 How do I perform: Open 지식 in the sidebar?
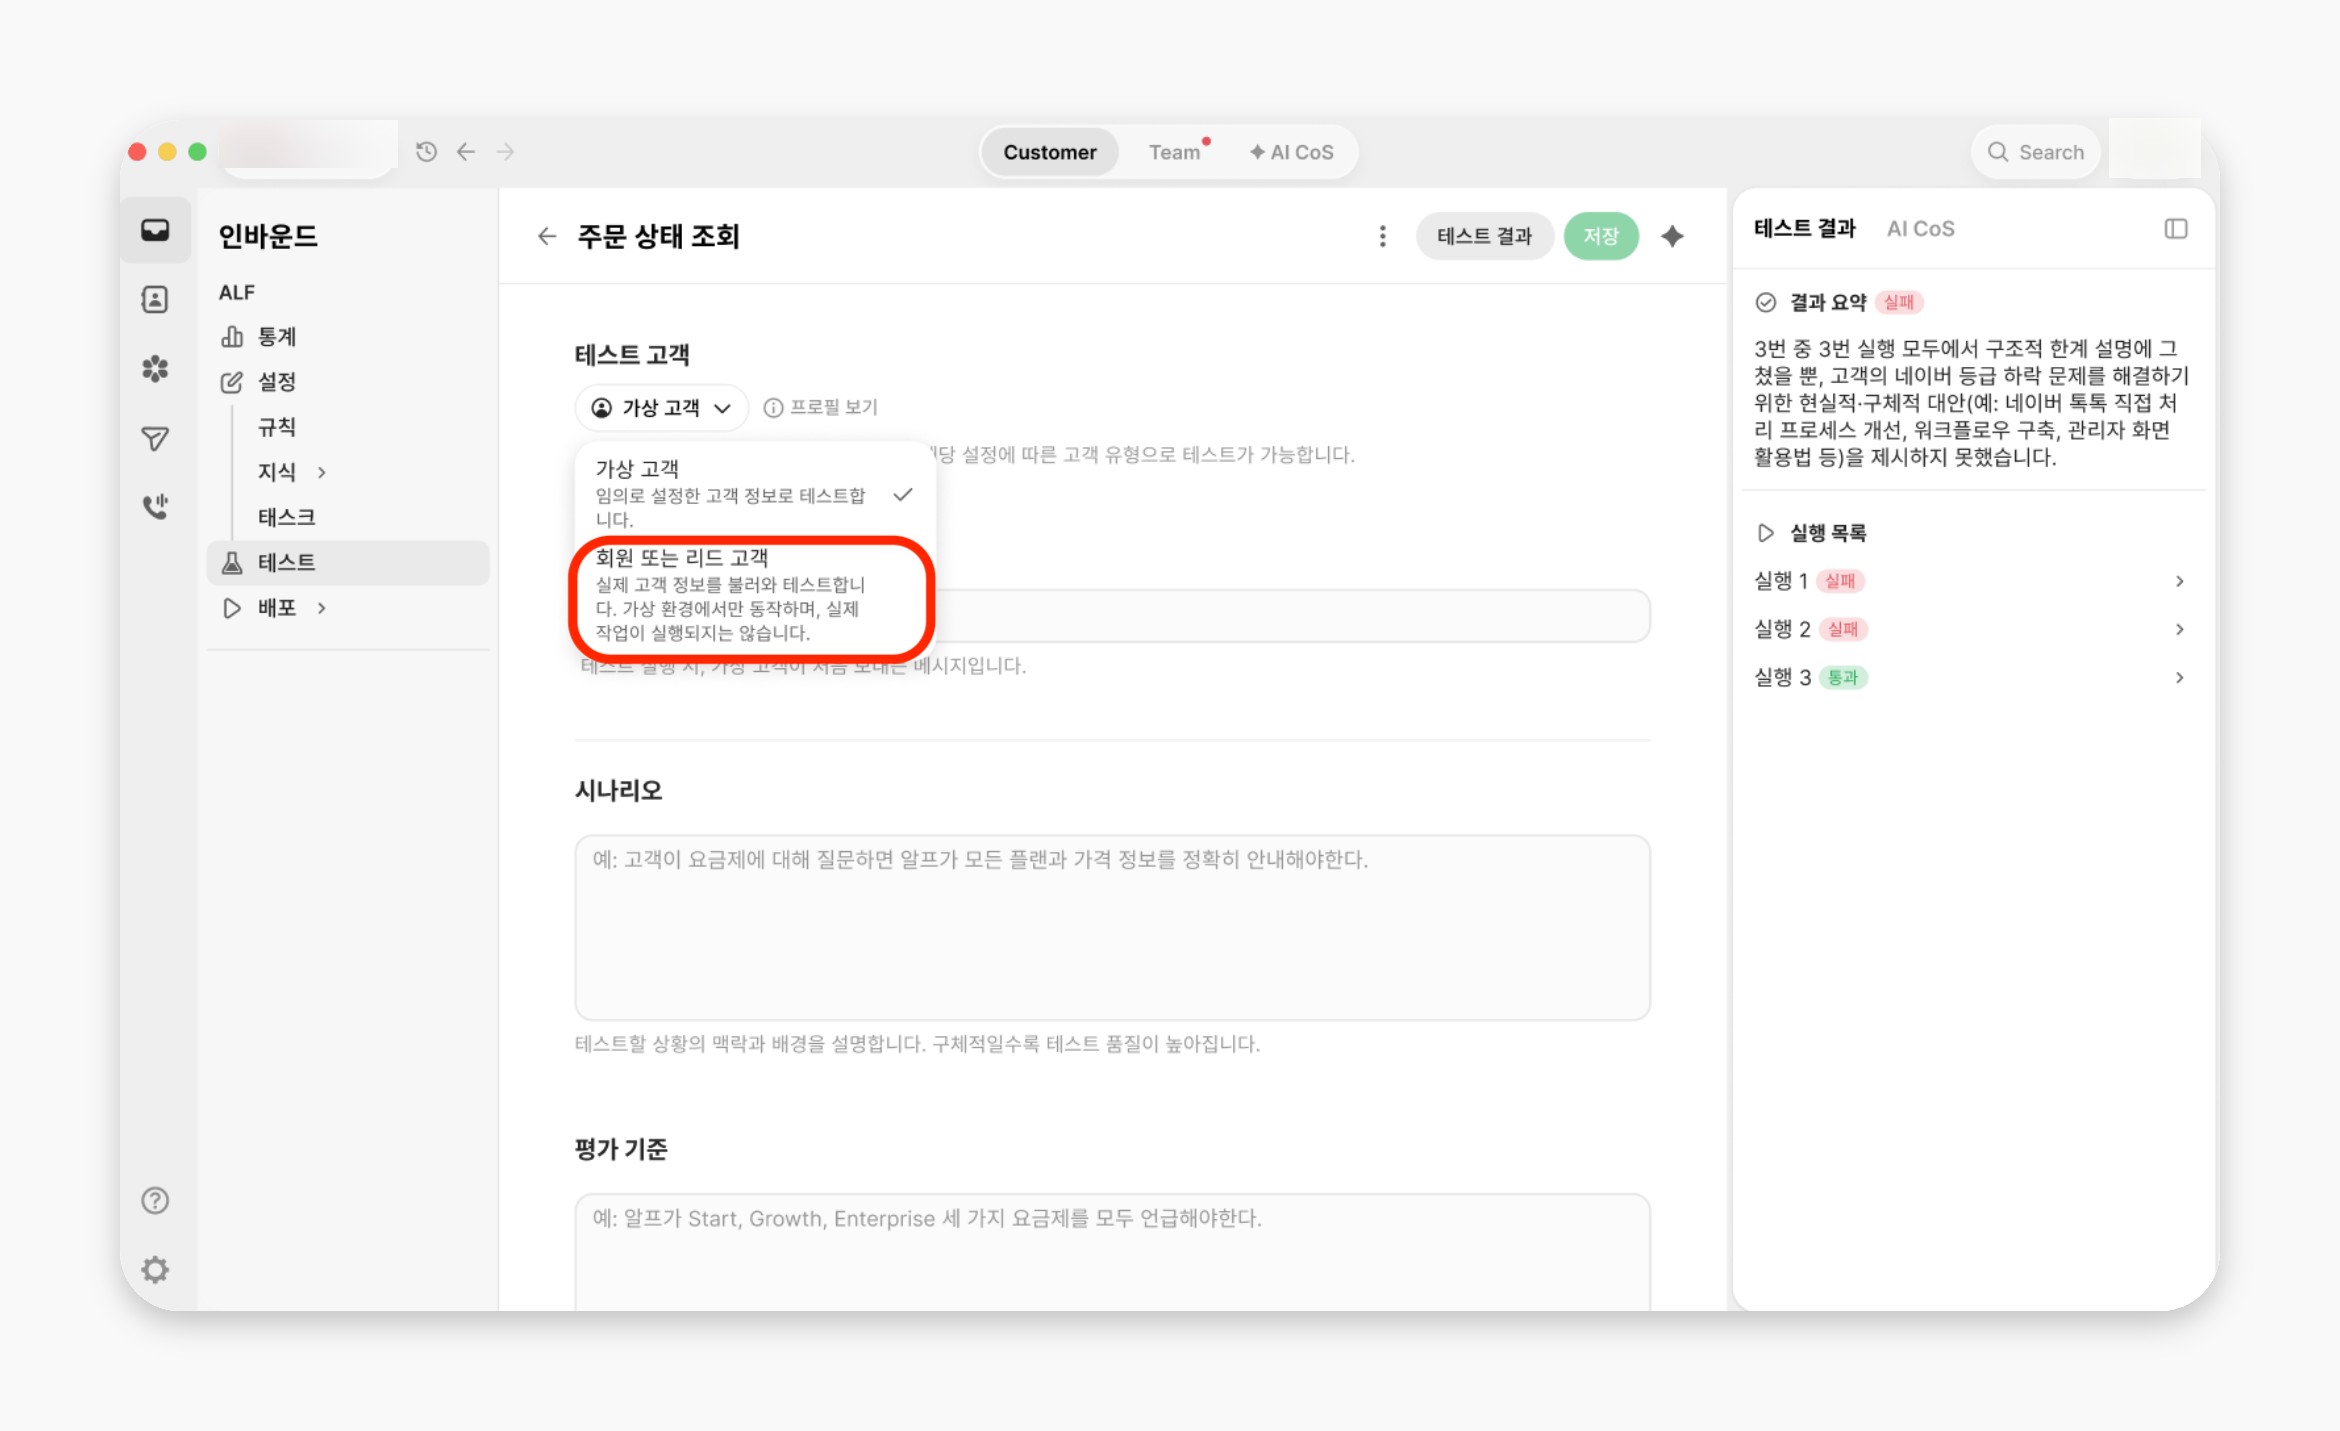[277, 472]
